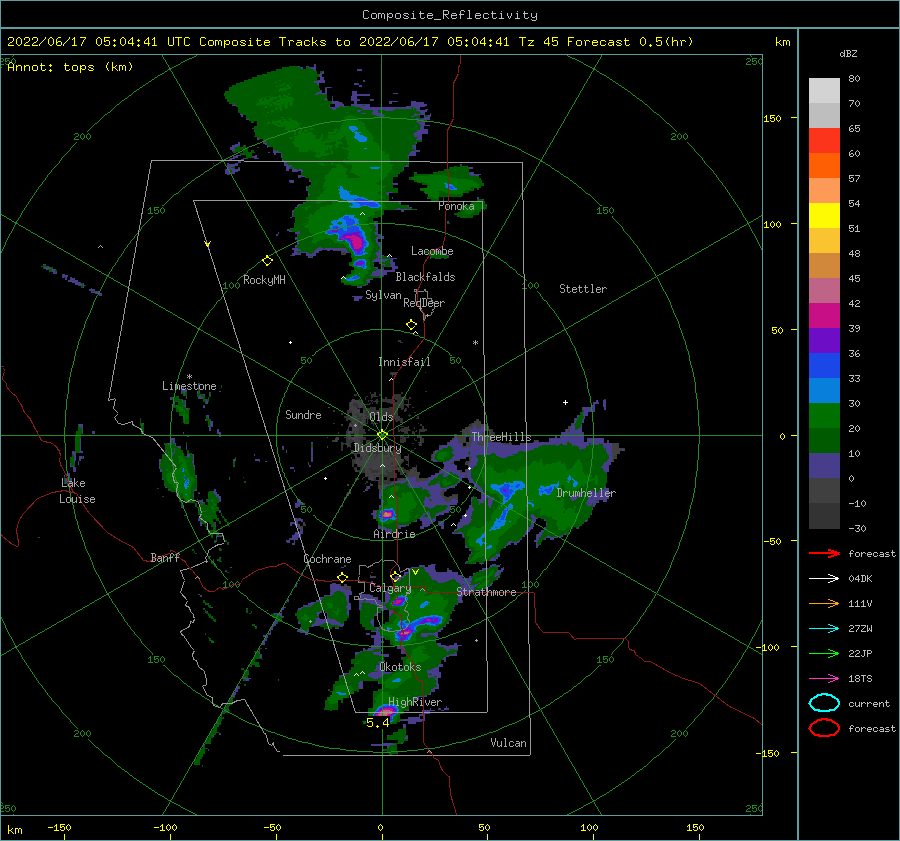Click the yellow diamond marker below Cochrane
900x841 pixels.
342,578
